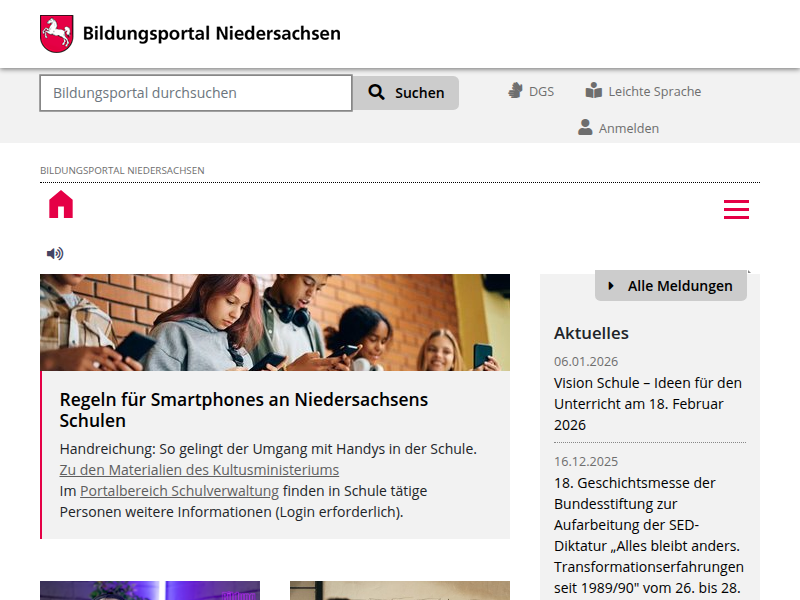Click the Niedersachsen coat of arms logo
This screenshot has height=600, width=800.
(57, 30)
